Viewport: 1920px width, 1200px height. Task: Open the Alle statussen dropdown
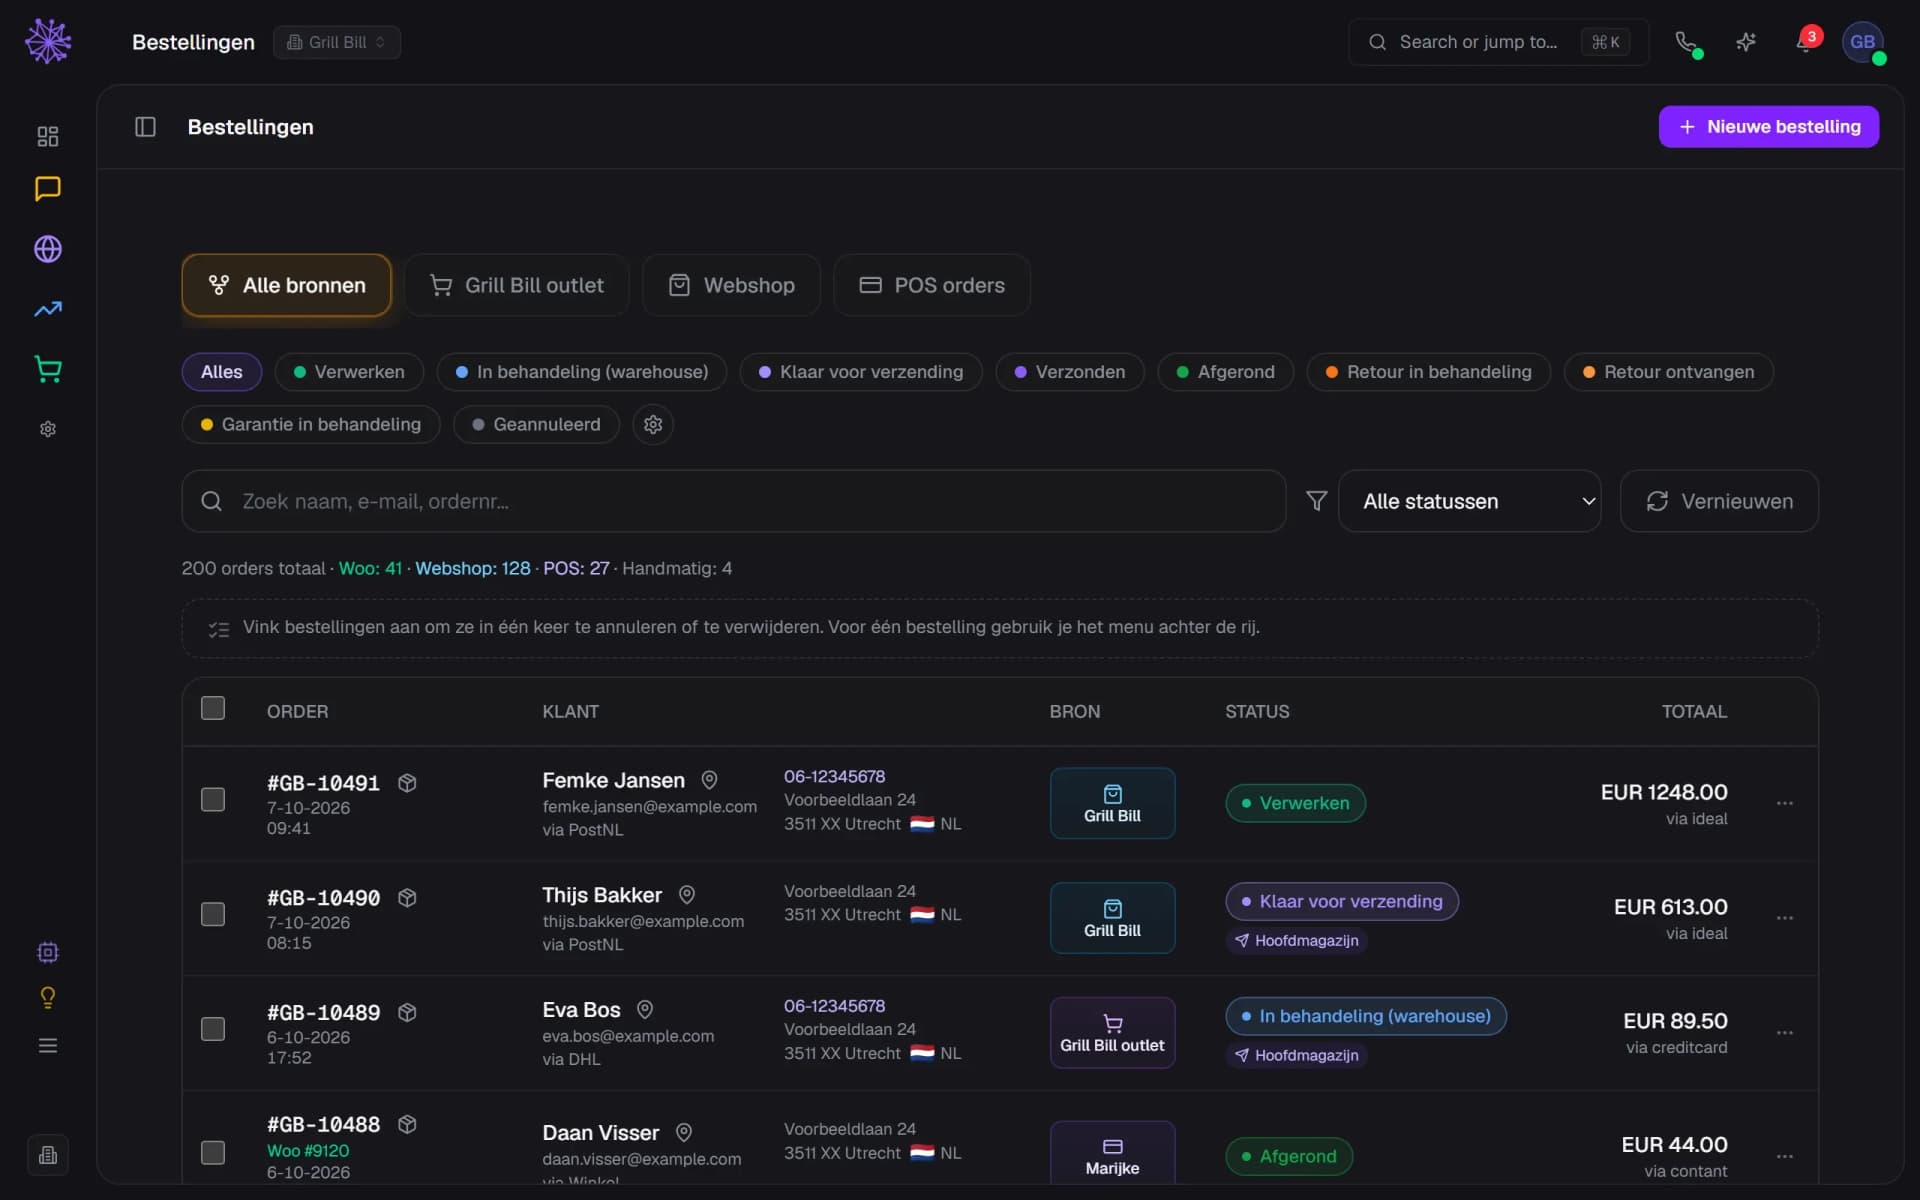(x=1469, y=501)
